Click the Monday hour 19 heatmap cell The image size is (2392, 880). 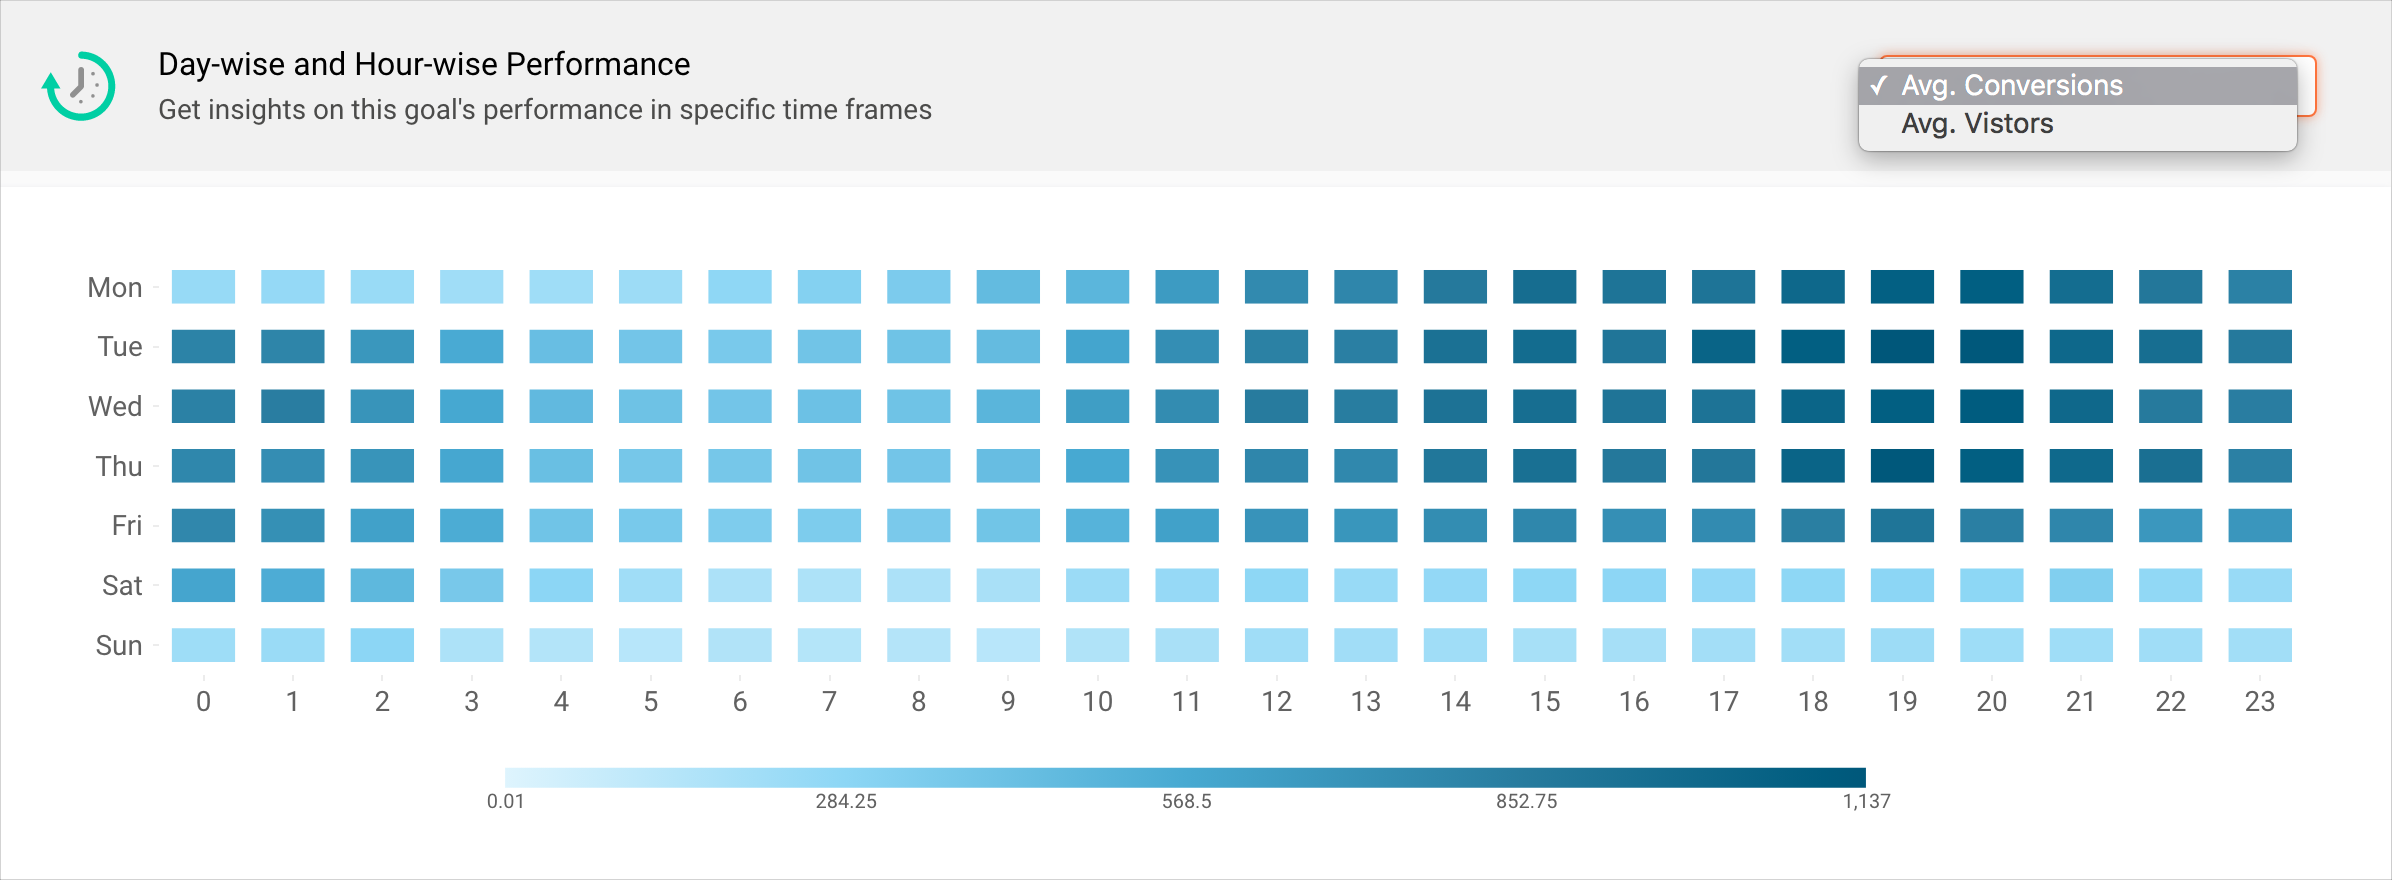pos(1902,287)
